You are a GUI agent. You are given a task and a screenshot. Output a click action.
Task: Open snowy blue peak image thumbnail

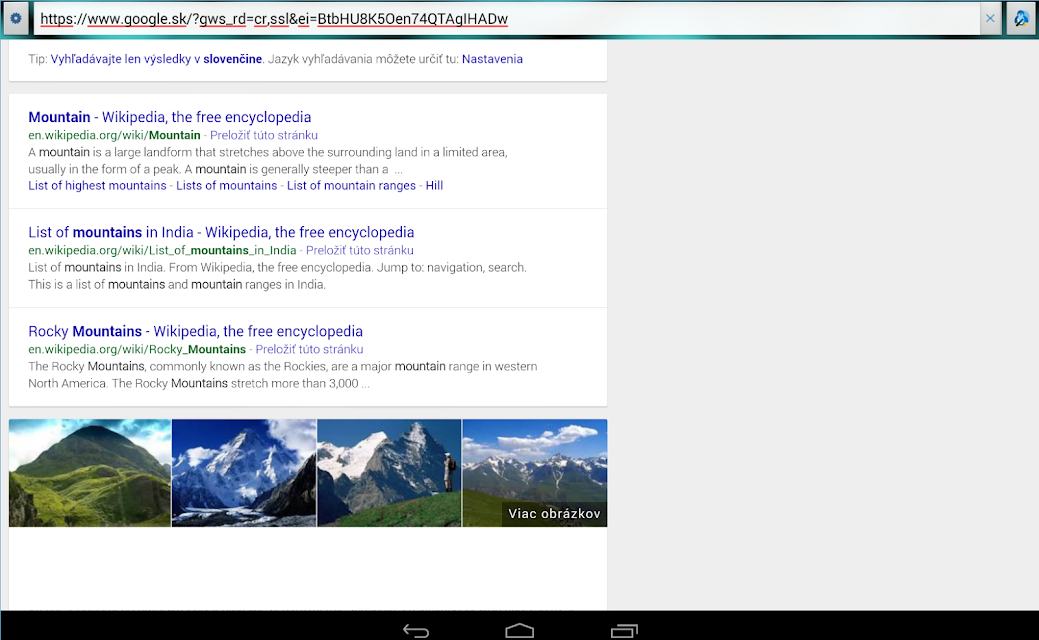click(244, 473)
